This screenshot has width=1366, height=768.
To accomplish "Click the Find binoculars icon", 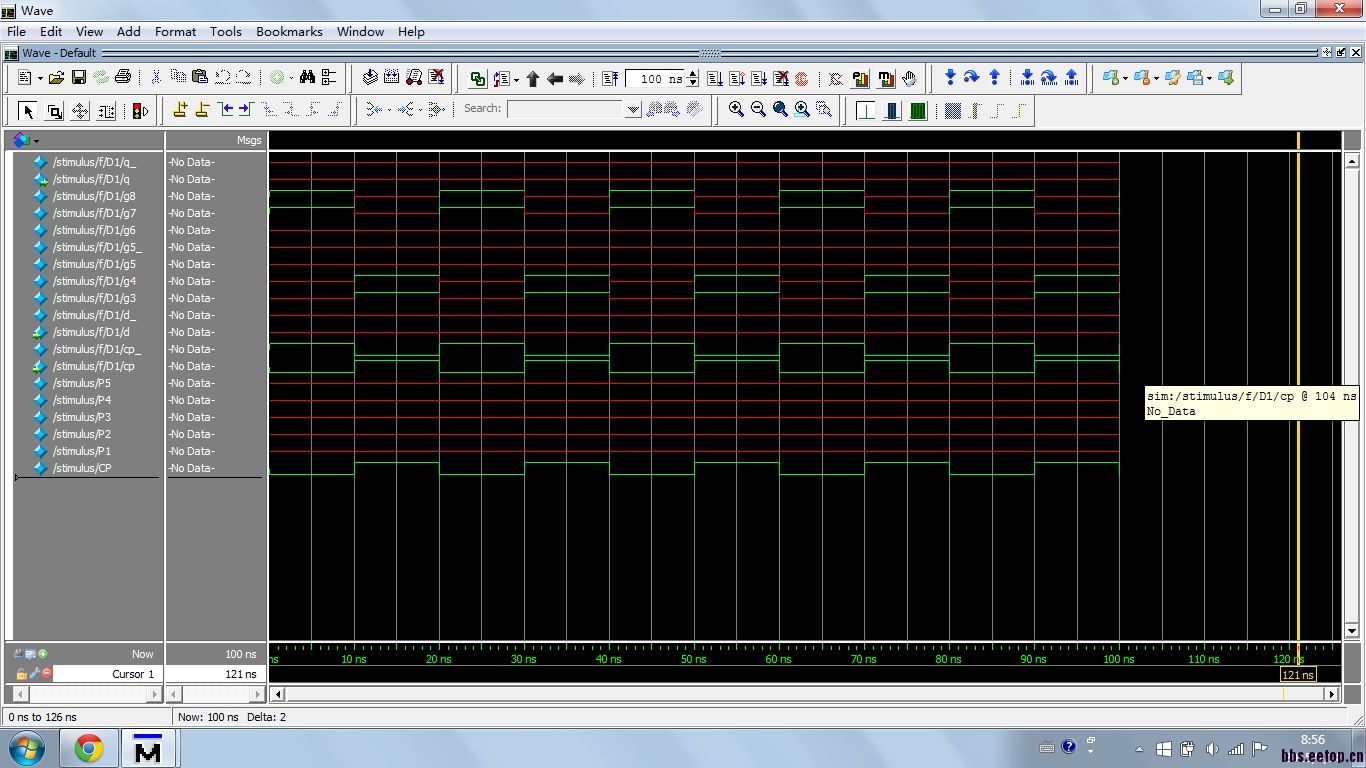I will click(x=307, y=78).
